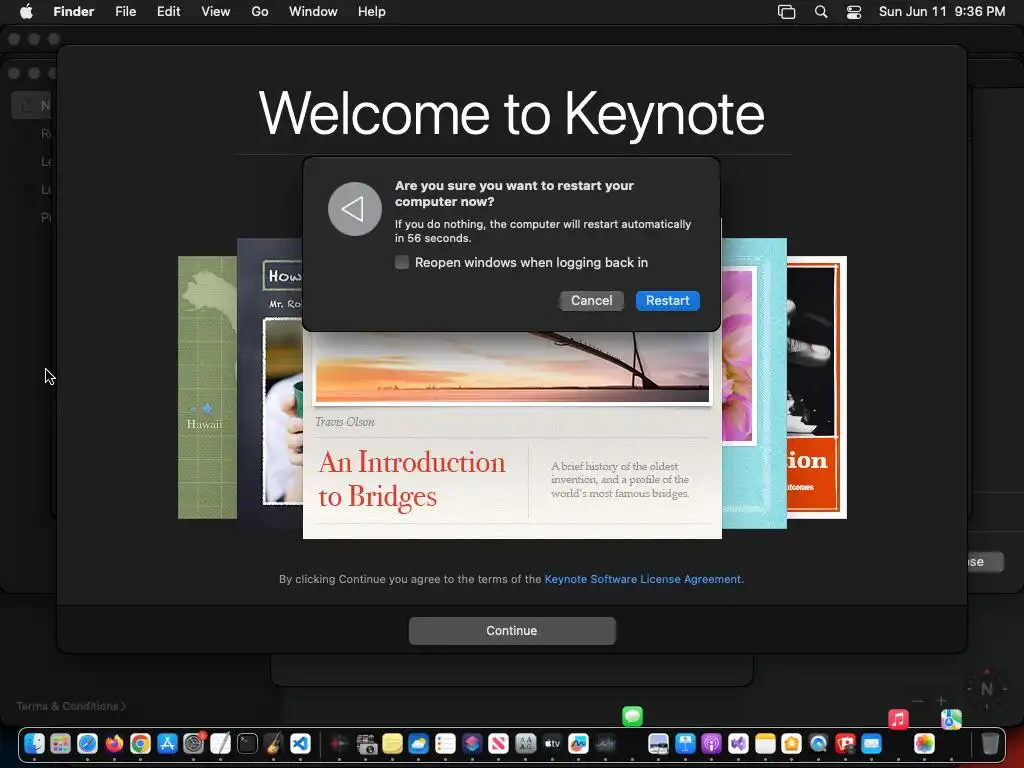Open the Window menu
This screenshot has height=768, width=1024.
pos(313,12)
